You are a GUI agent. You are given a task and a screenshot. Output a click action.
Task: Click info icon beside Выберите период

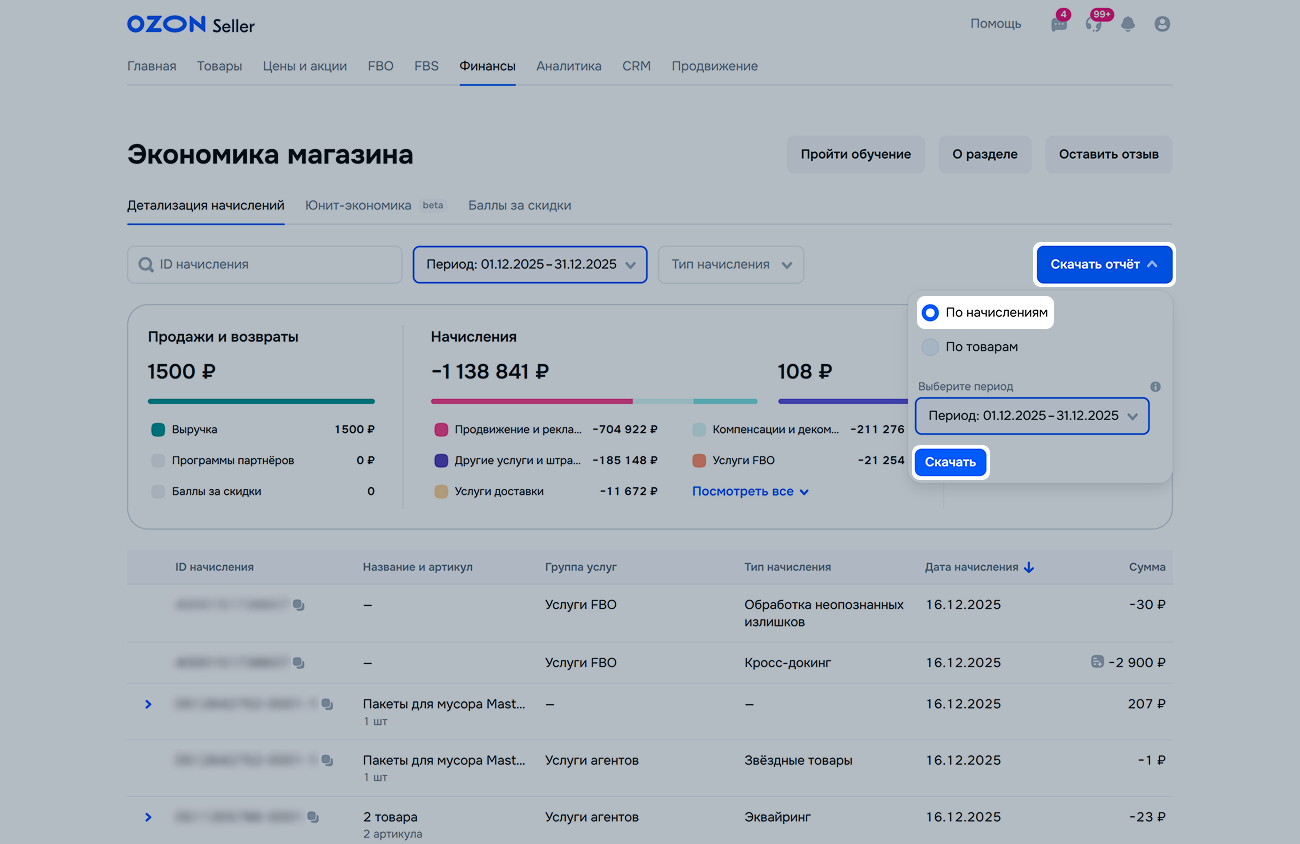click(1155, 387)
